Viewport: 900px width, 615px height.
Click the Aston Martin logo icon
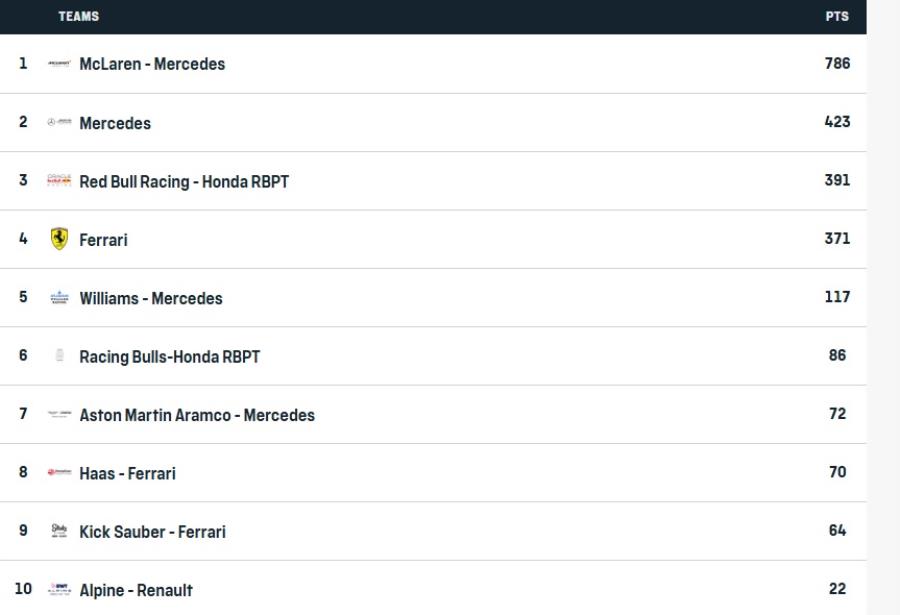[59, 415]
